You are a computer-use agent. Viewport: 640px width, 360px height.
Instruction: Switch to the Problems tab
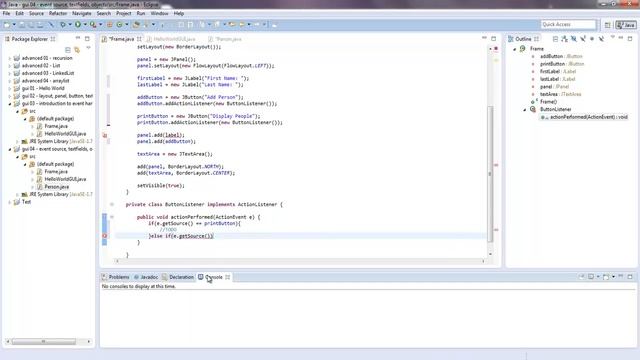[116, 277]
